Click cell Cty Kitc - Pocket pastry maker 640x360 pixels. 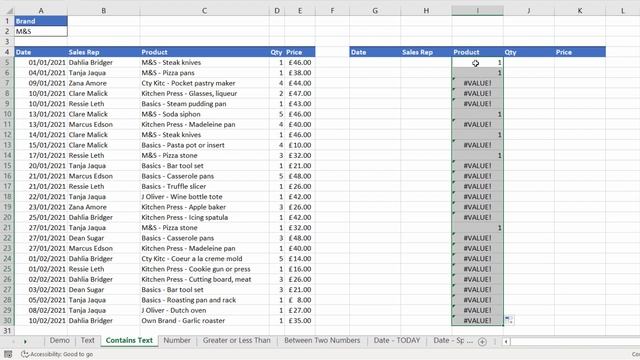pos(204,83)
